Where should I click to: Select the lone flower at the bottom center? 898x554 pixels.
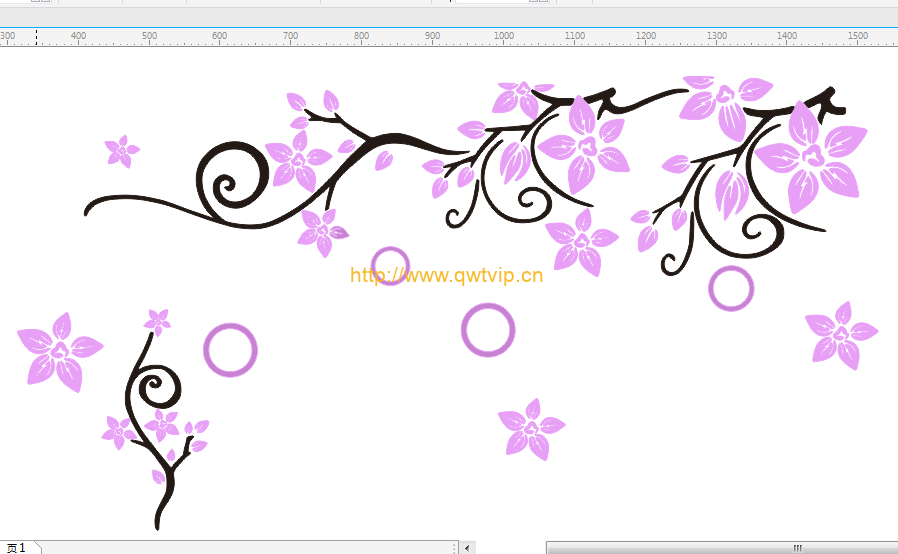(x=531, y=430)
